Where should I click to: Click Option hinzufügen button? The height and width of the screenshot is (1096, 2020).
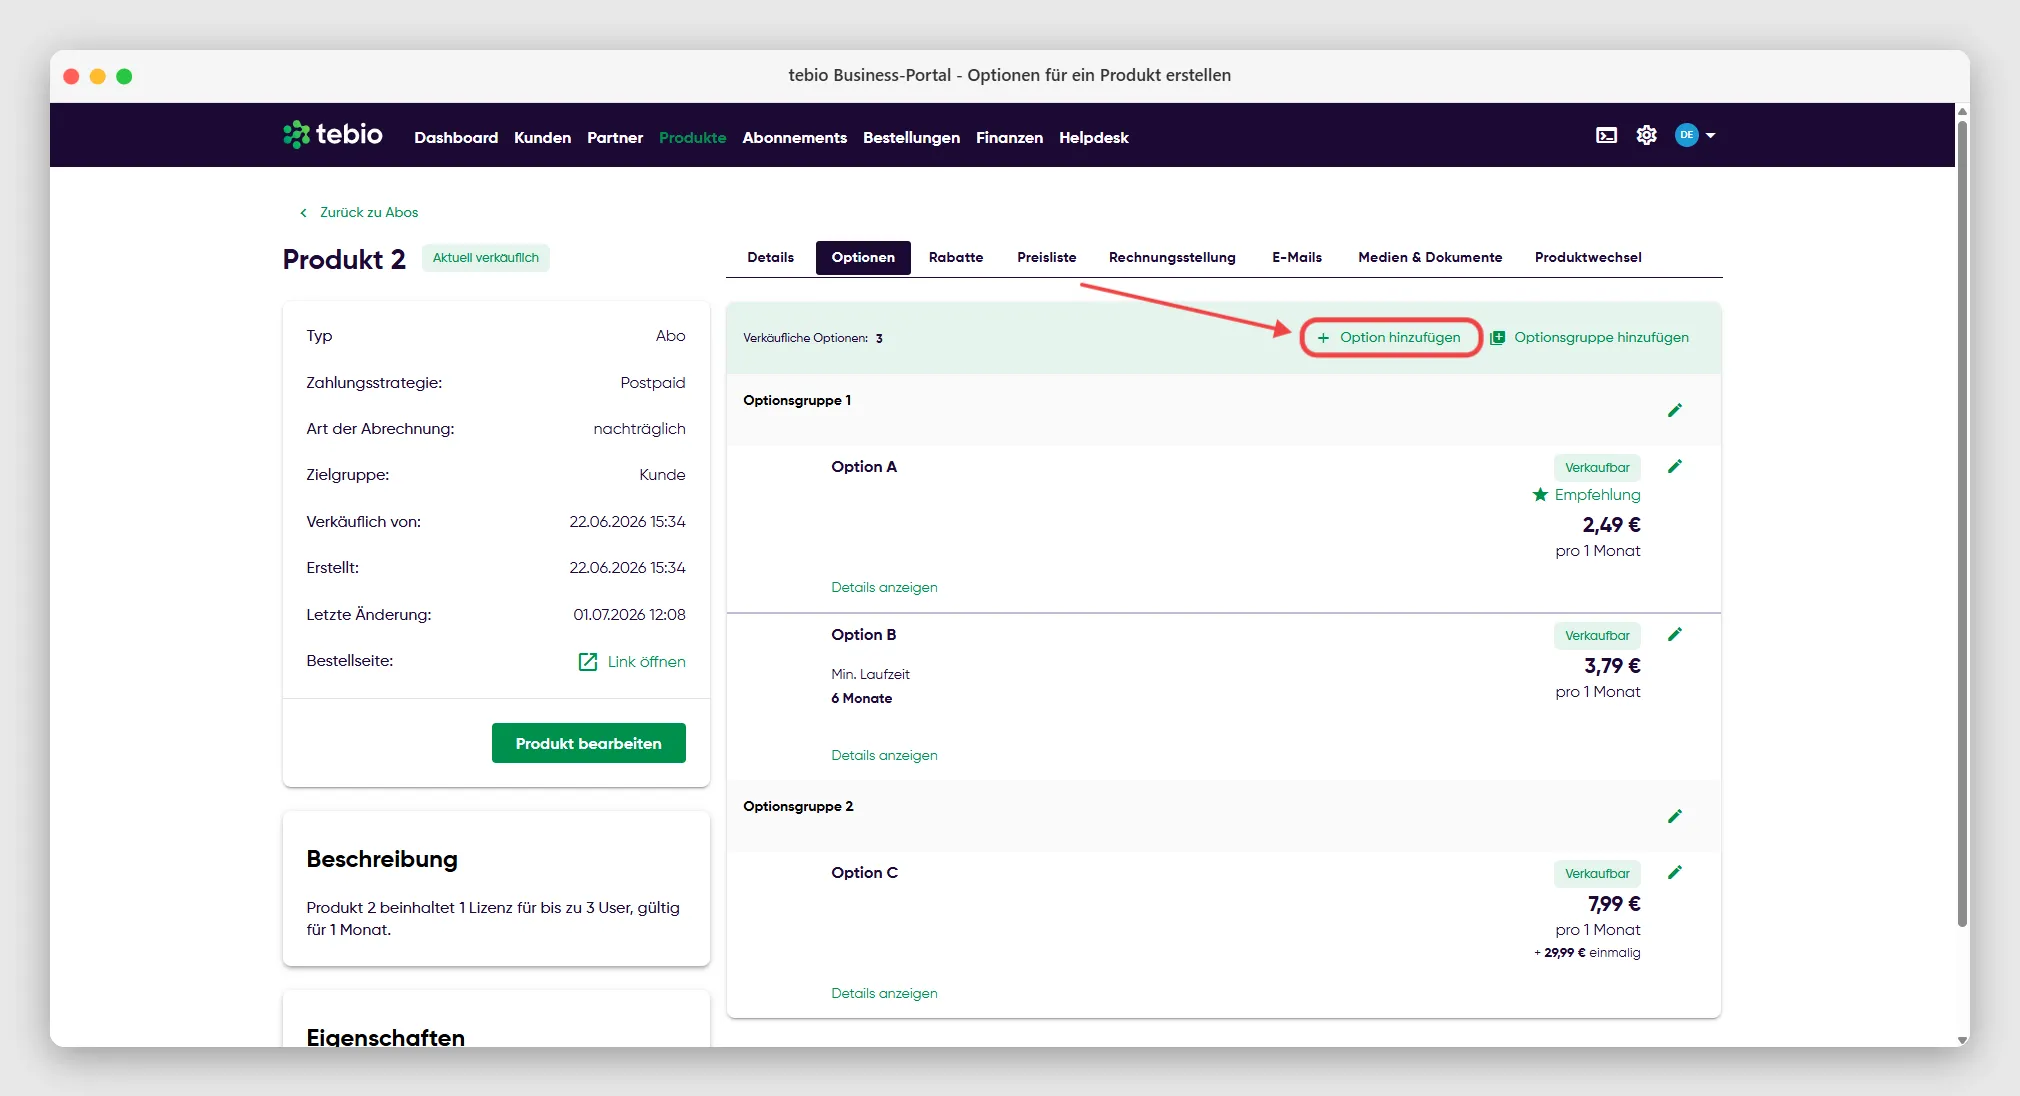click(x=1390, y=338)
